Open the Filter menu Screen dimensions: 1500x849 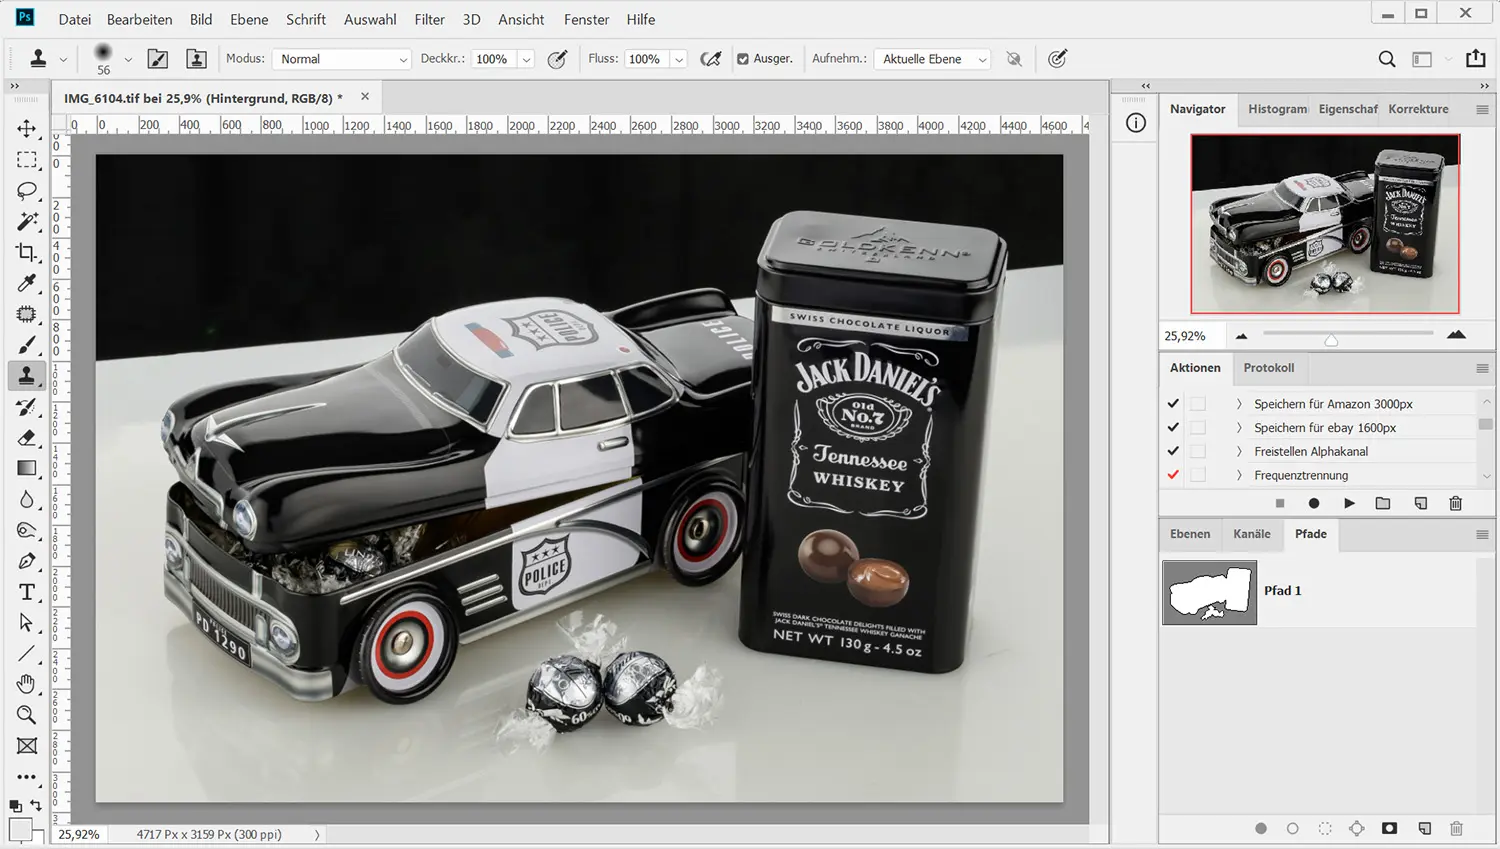[x=429, y=19]
